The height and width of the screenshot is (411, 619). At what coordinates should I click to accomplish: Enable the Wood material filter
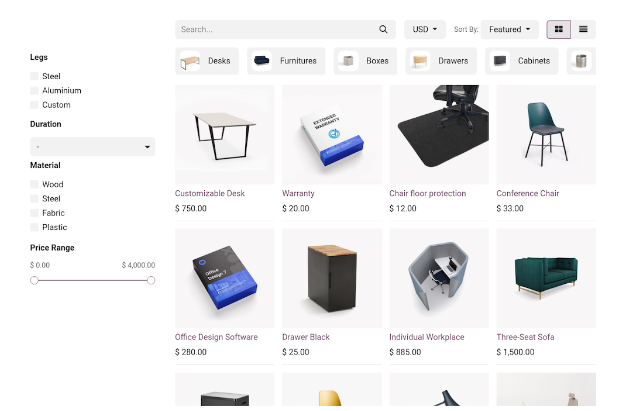34,184
